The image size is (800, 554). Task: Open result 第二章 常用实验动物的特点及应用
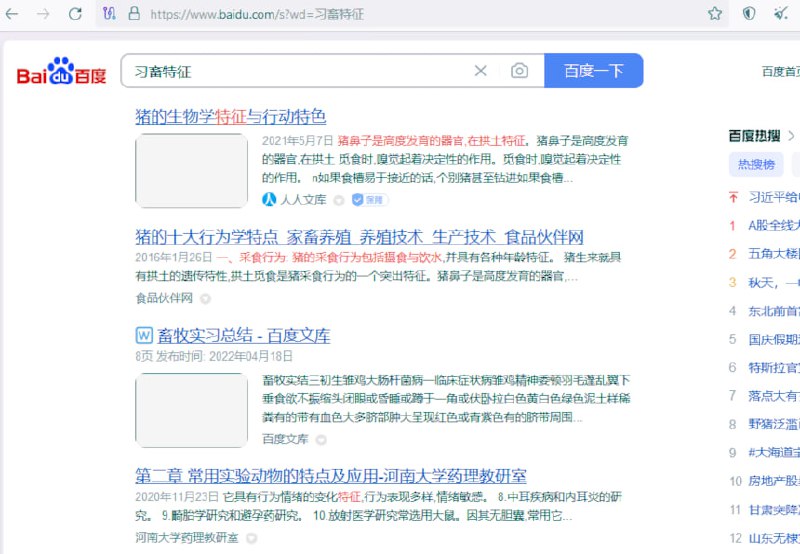(x=331, y=476)
